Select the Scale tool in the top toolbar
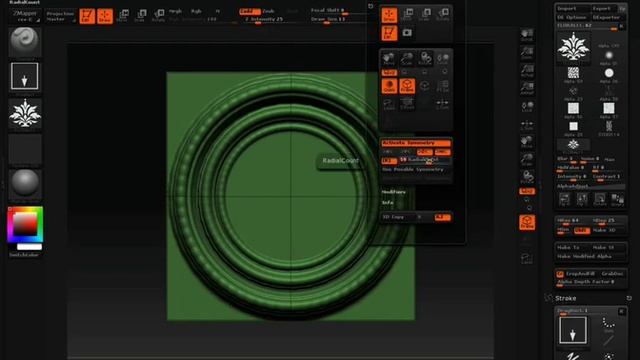The width and height of the screenshot is (640, 360). [140, 16]
